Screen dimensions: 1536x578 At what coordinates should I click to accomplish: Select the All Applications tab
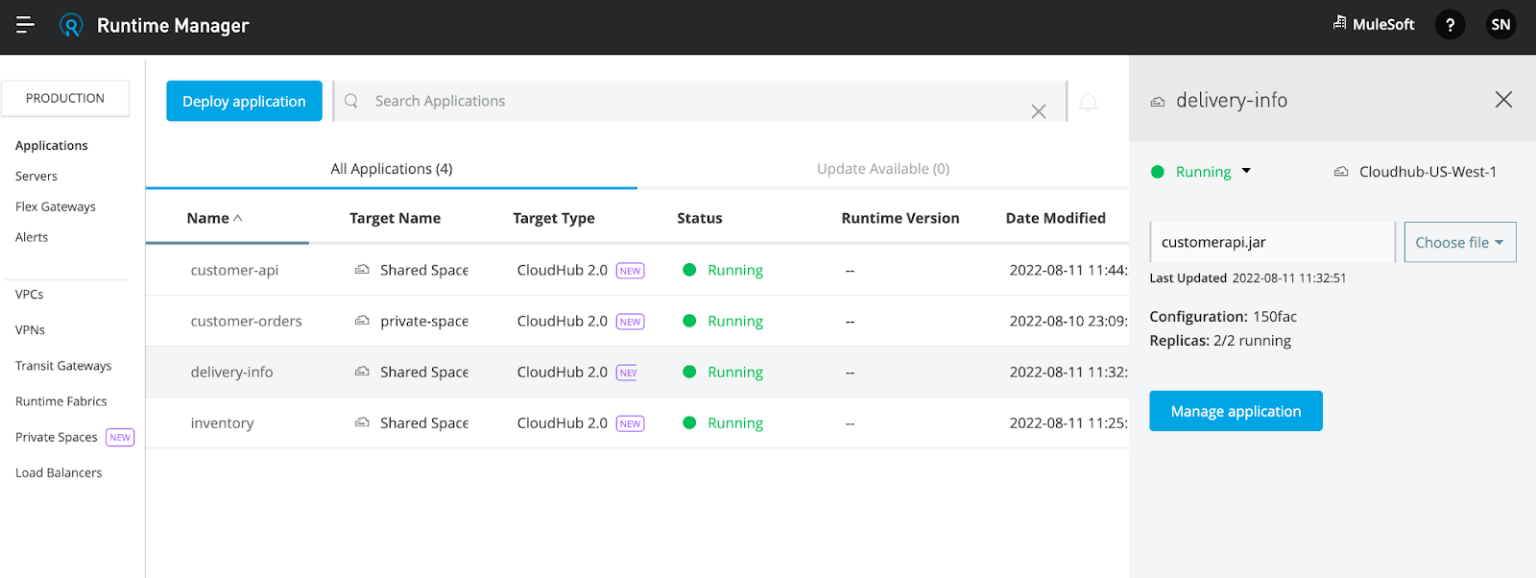tap(391, 168)
